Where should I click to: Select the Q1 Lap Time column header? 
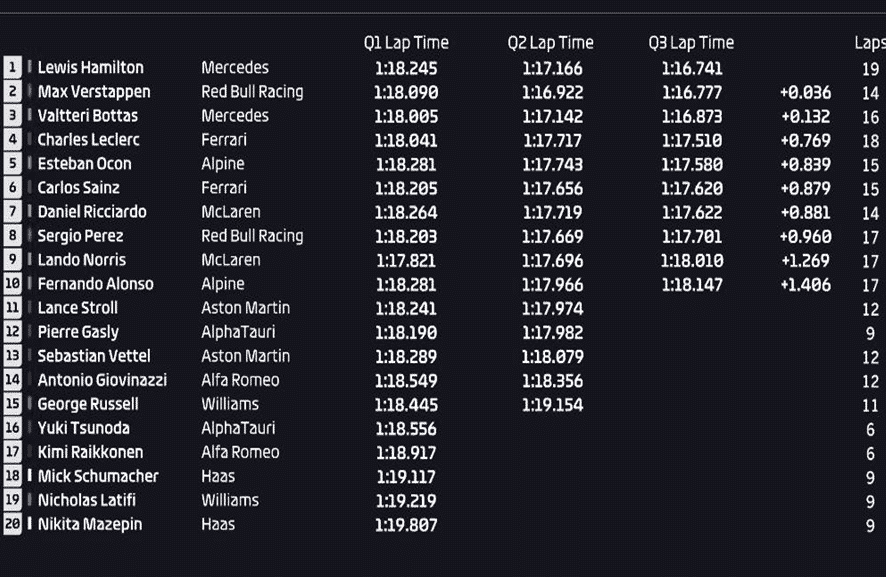tap(406, 42)
